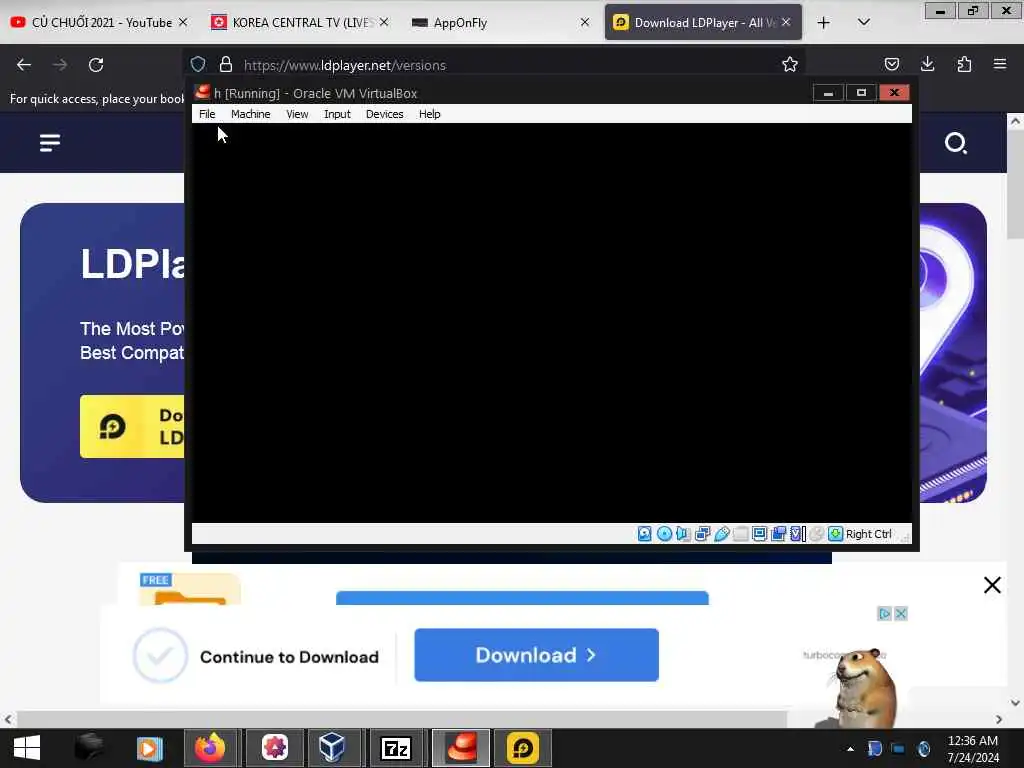Click the network adapters icon in VirtualBox status bar
Image resolution: width=1024 pixels, height=768 pixels.
[703, 534]
